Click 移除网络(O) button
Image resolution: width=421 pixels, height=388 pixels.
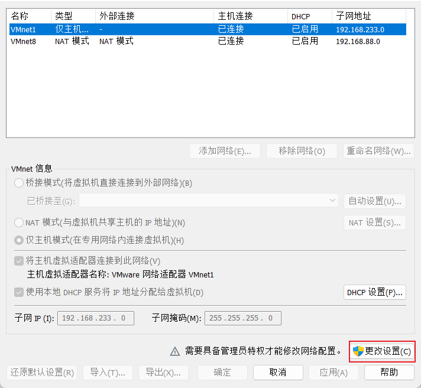coord(302,151)
